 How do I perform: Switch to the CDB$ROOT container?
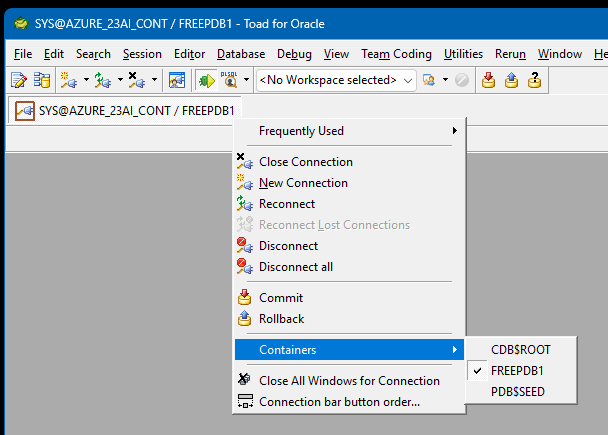pos(521,350)
